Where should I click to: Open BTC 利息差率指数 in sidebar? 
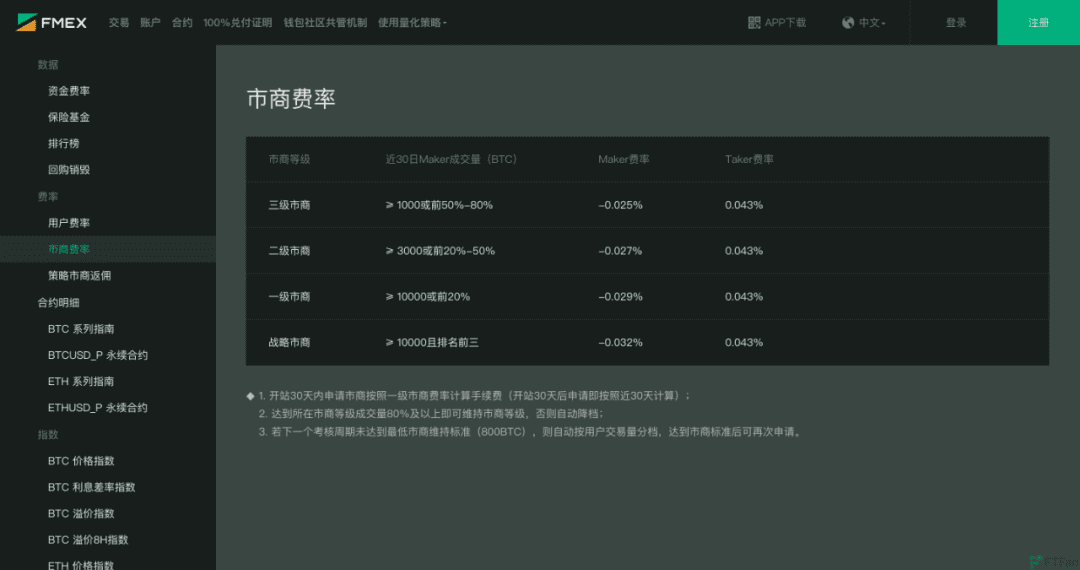(92, 487)
